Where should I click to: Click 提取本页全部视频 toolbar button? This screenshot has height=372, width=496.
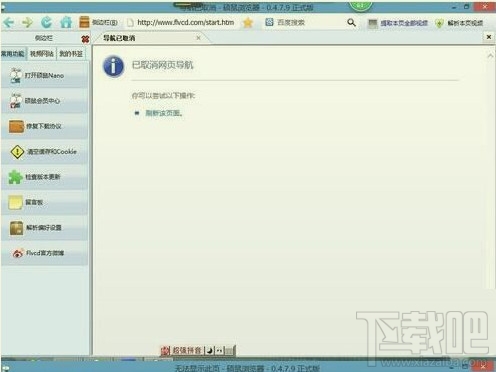click(398, 23)
